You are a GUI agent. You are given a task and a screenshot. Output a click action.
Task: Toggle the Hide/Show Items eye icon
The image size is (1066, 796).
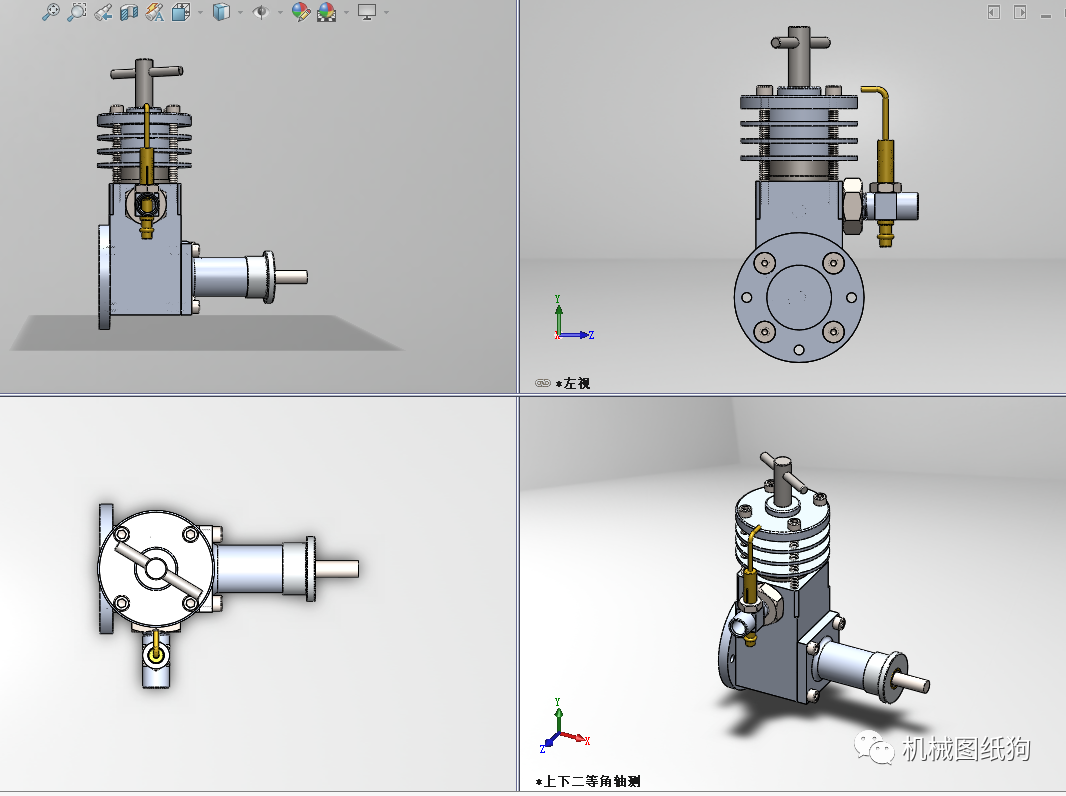click(x=260, y=12)
